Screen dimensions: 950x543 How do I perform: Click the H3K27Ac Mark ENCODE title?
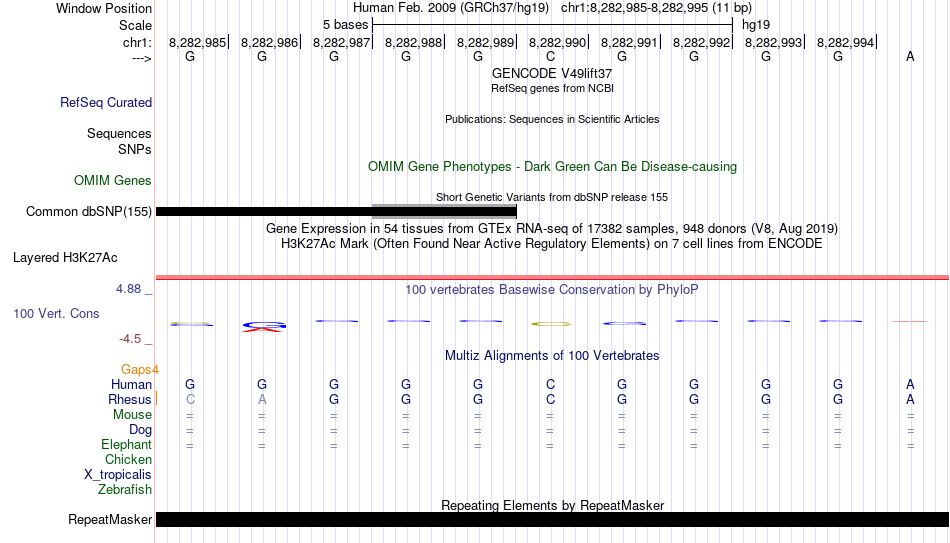tap(552, 244)
